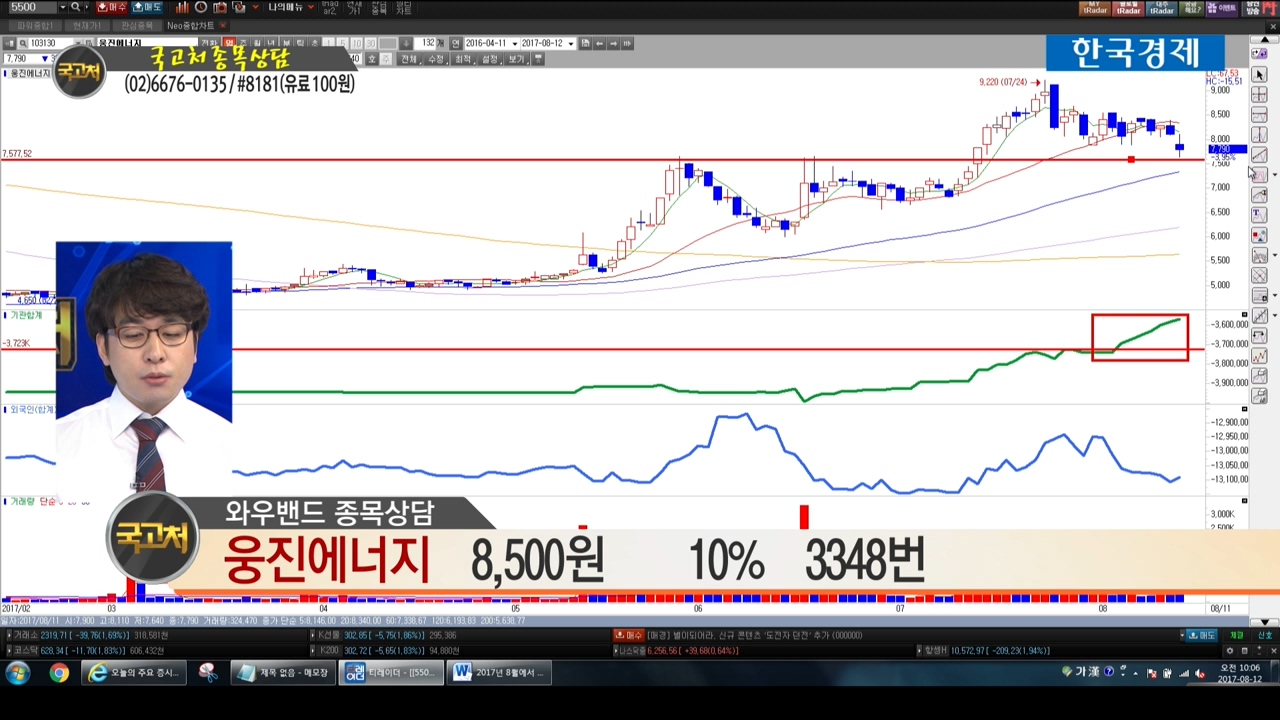Open the Windows Start button
This screenshot has height=720, width=1280.
17,673
